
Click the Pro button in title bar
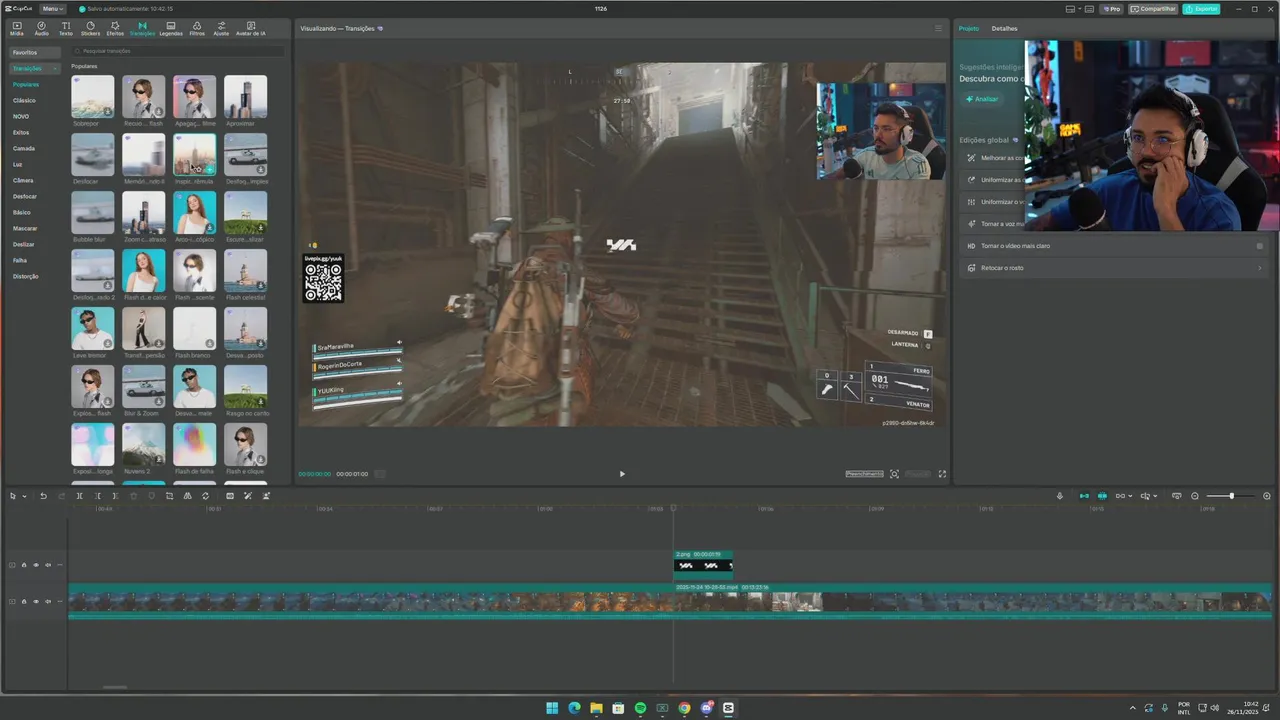click(1111, 9)
